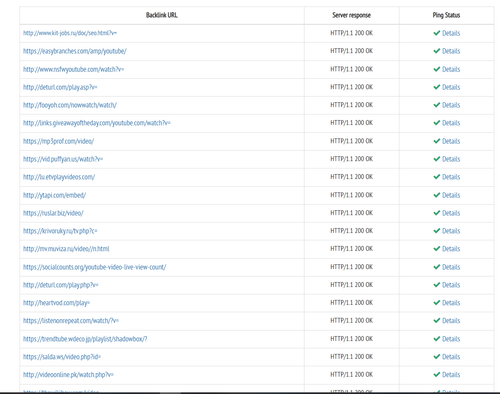Click green checkmark in vid.puffyan.us row
Screen dimensions: 500x394
(x=437, y=159)
